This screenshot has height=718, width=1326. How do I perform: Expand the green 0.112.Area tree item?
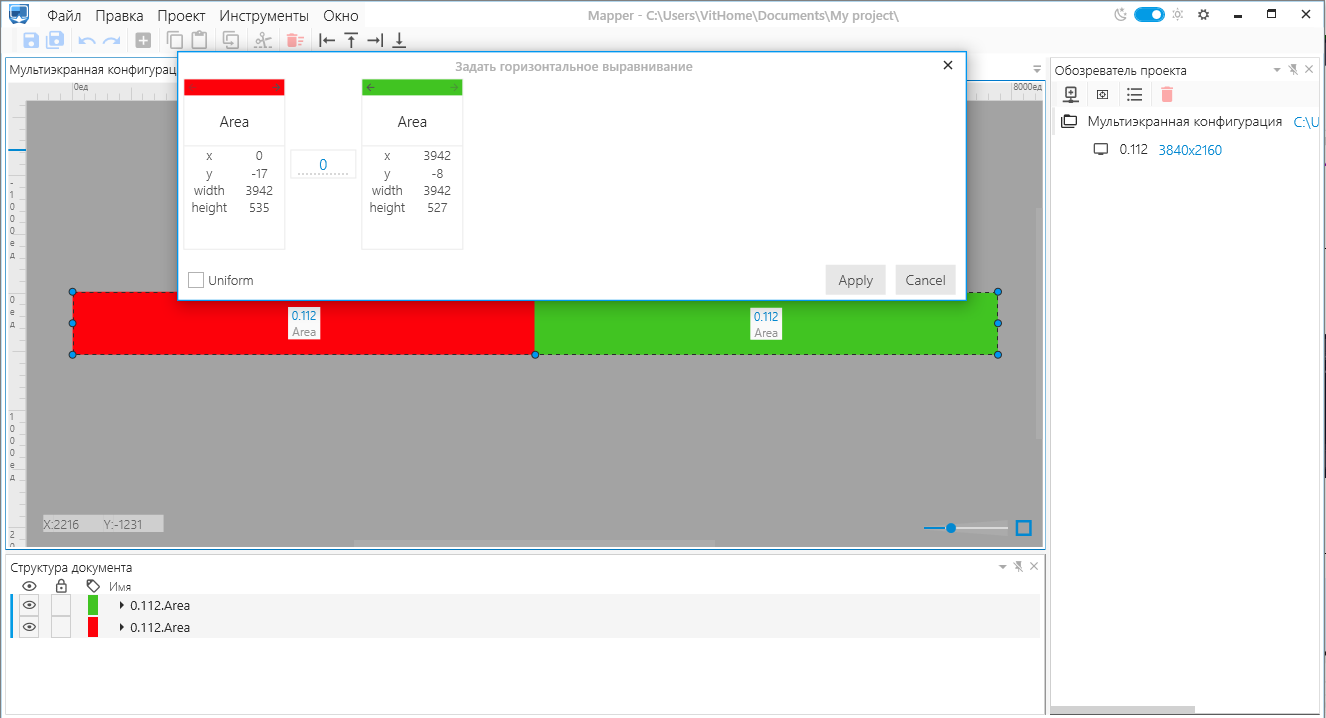(122, 605)
